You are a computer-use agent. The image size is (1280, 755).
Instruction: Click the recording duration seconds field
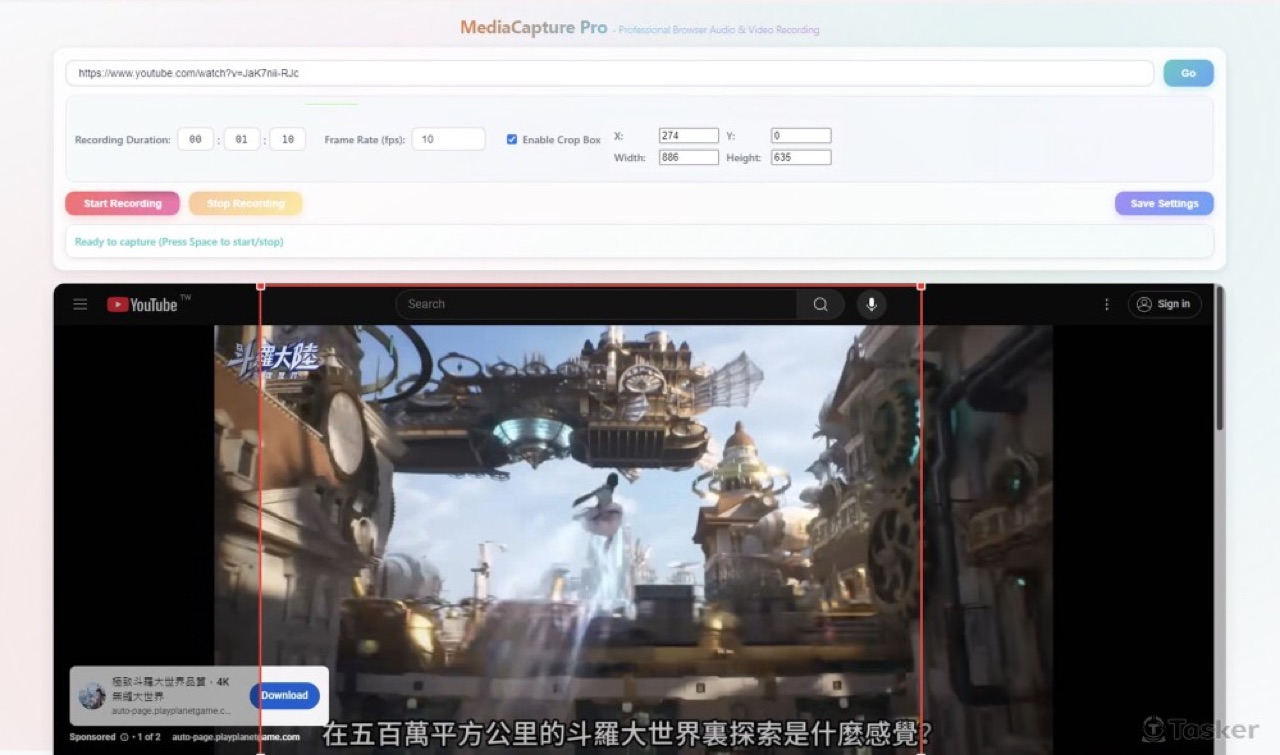tap(287, 139)
